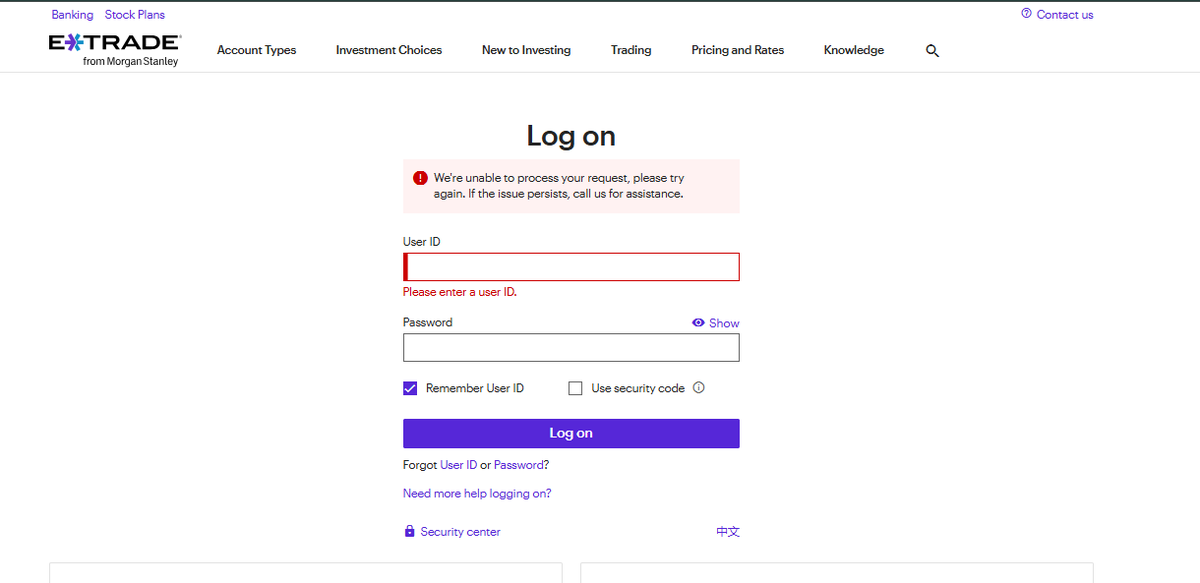Click the Use security code label text
The image size is (1200, 583).
click(x=638, y=388)
